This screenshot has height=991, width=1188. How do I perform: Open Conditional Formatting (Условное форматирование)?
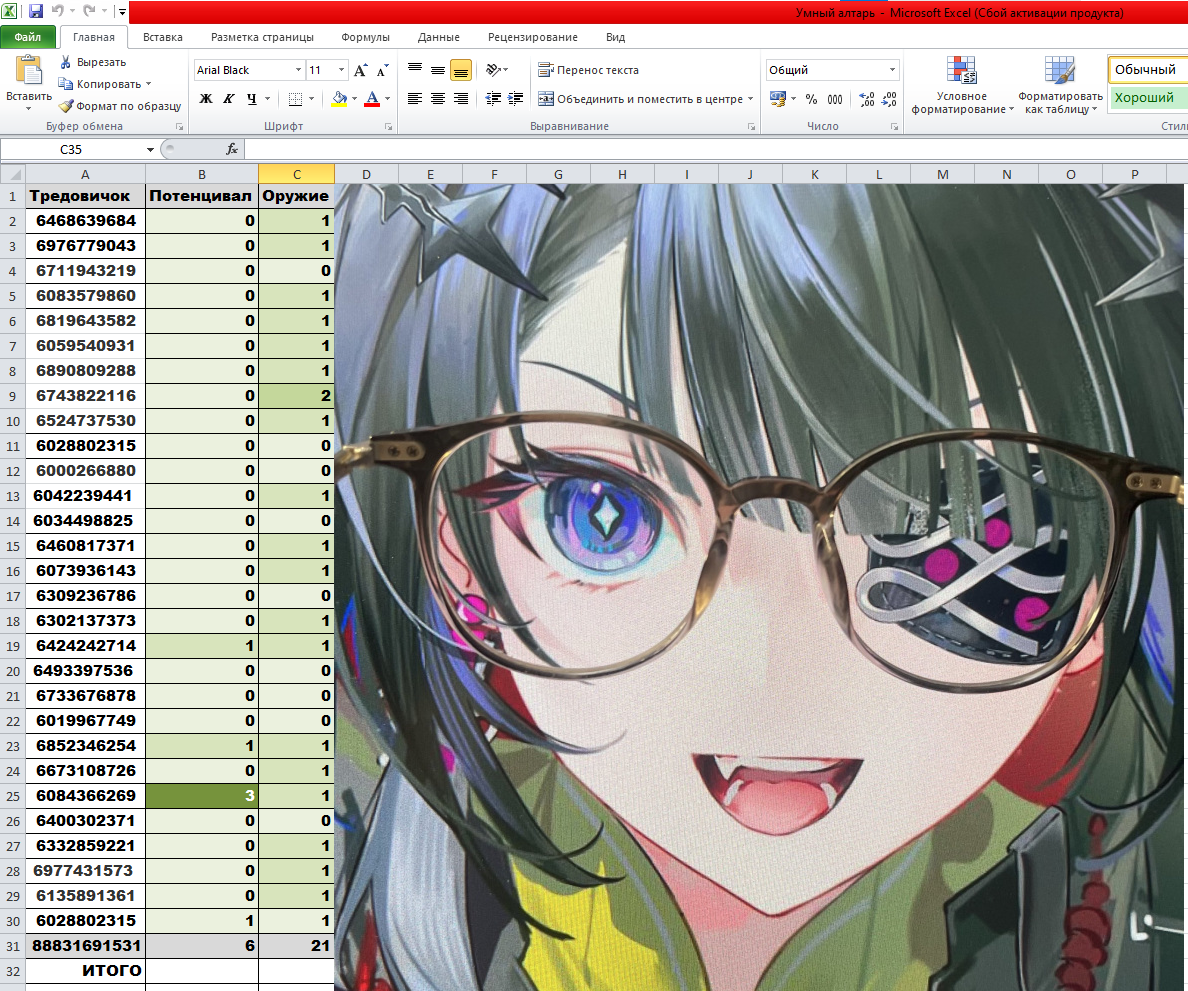click(x=961, y=85)
